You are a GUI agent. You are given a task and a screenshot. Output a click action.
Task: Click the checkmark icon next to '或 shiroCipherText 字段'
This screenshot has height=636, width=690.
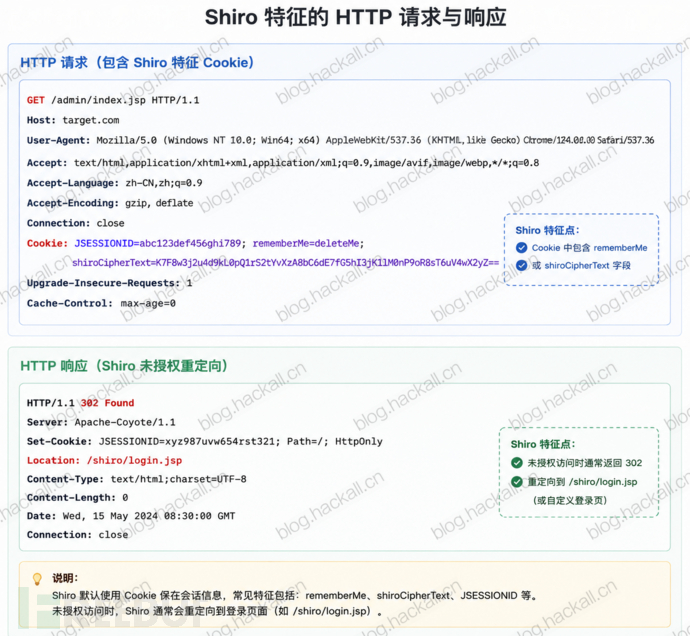tap(521, 265)
